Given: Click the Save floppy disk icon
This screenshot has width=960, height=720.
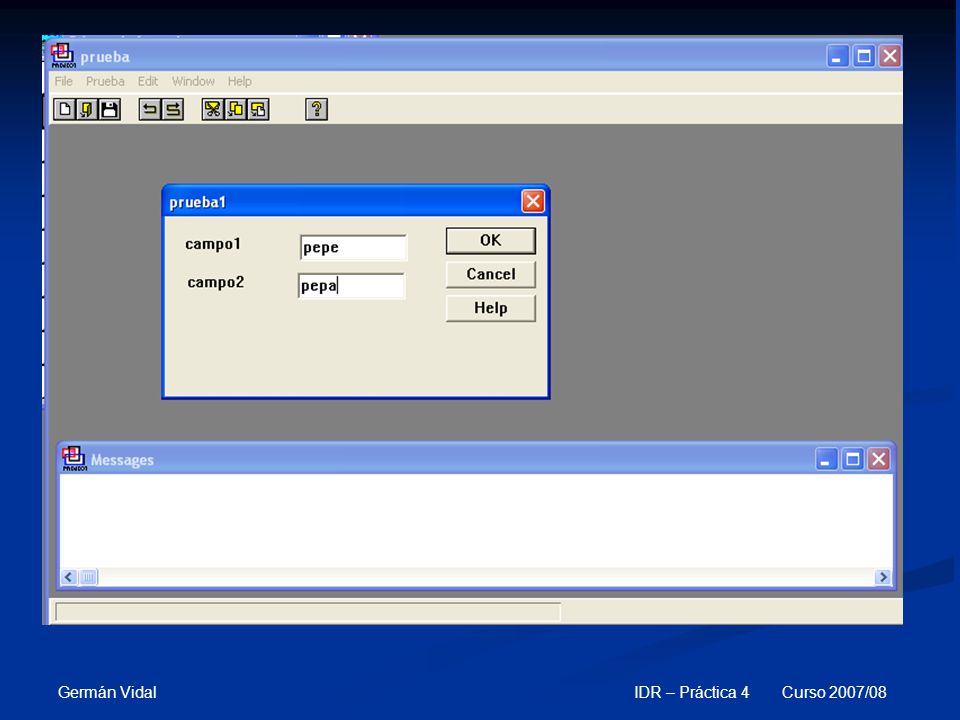Looking at the screenshot, I should tap(110, 110).
